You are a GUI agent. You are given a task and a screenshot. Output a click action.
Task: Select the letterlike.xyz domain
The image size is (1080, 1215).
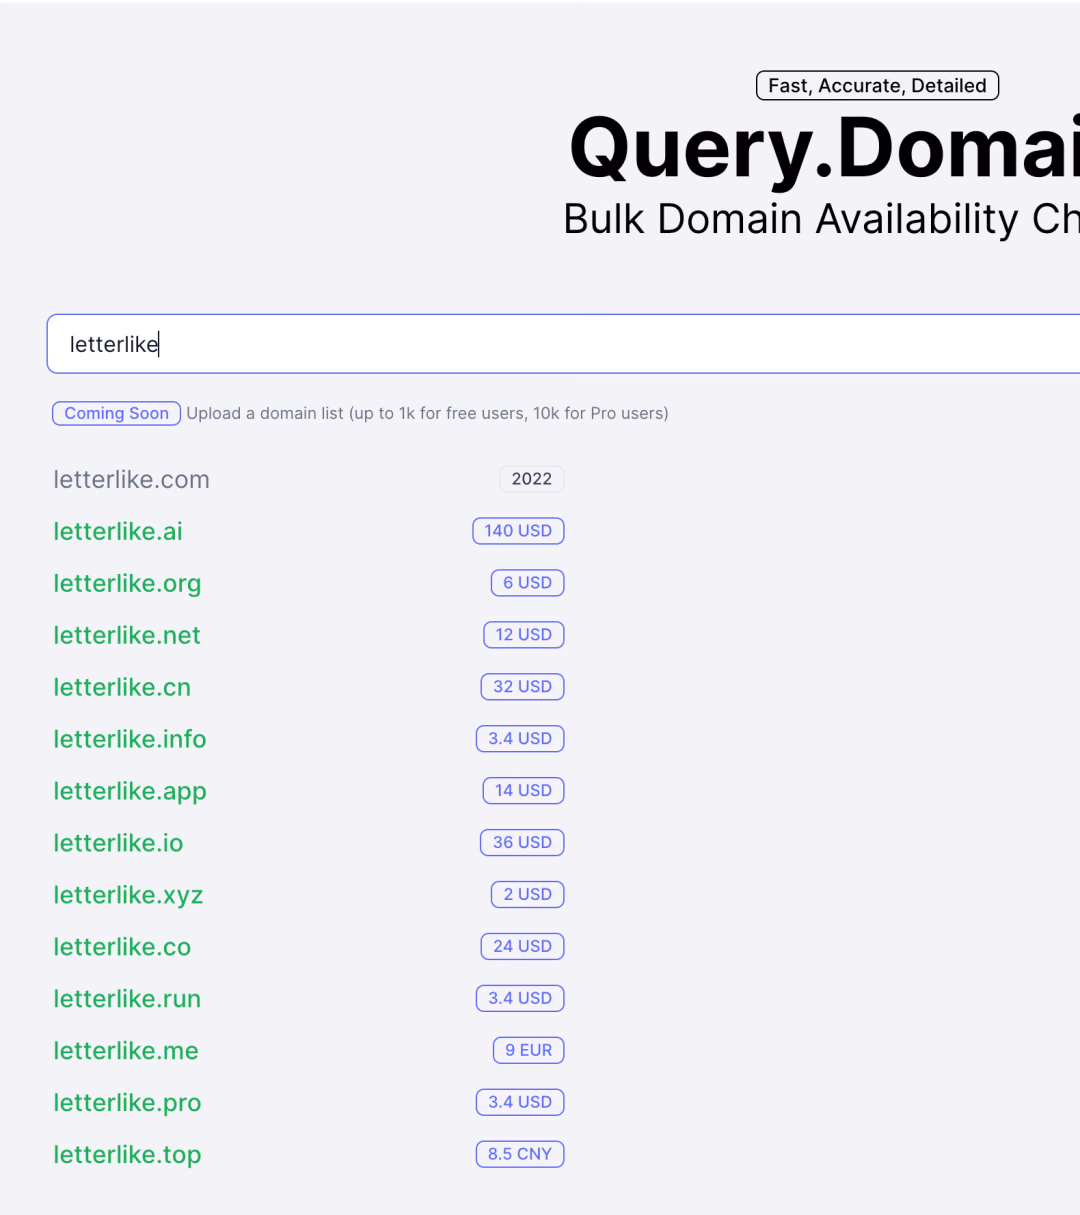128,895
